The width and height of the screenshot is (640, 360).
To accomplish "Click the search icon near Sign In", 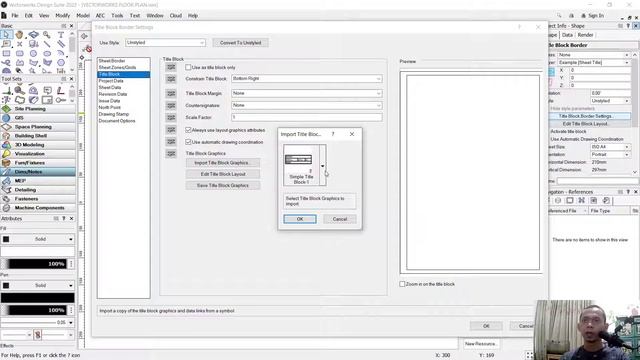I will coord(559,16).
